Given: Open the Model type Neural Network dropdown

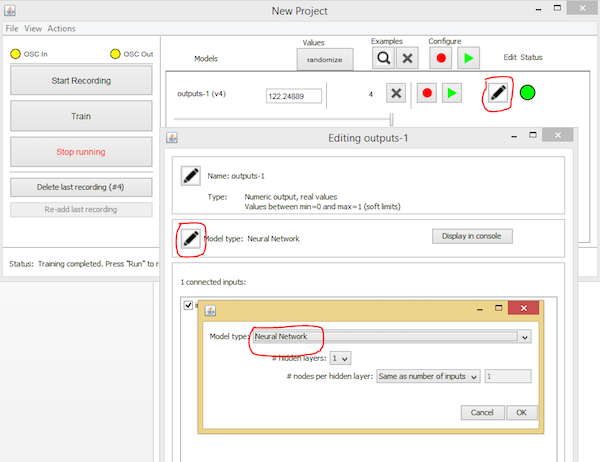Looking at the screenshot, I should click(x=390, y=337).
